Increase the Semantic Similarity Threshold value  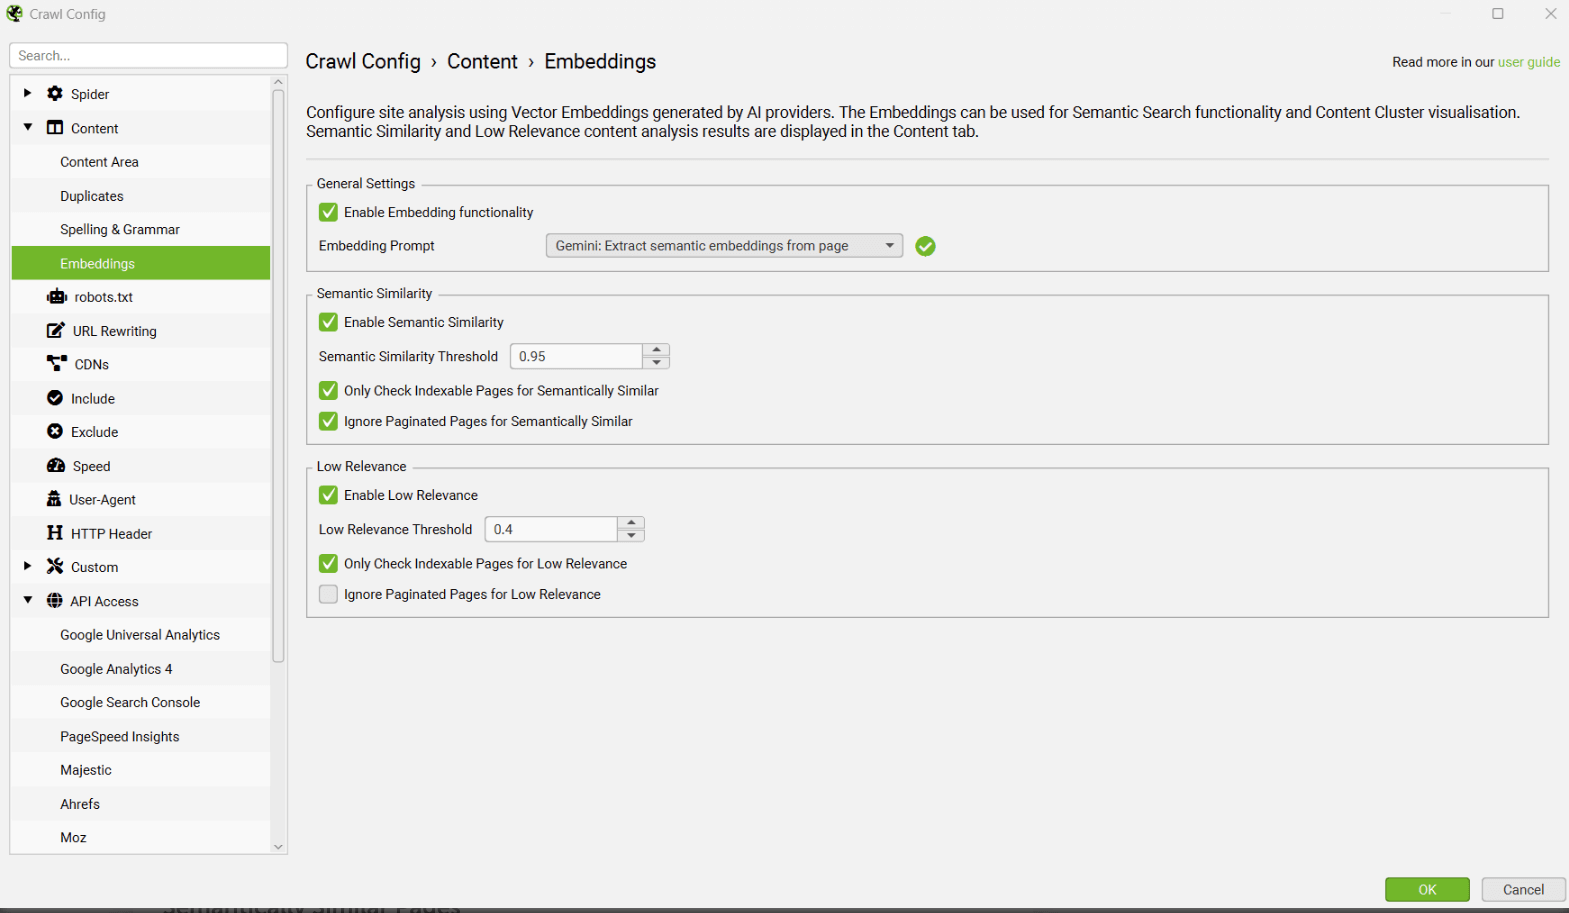pyautogui.click(x=656, y=350)
